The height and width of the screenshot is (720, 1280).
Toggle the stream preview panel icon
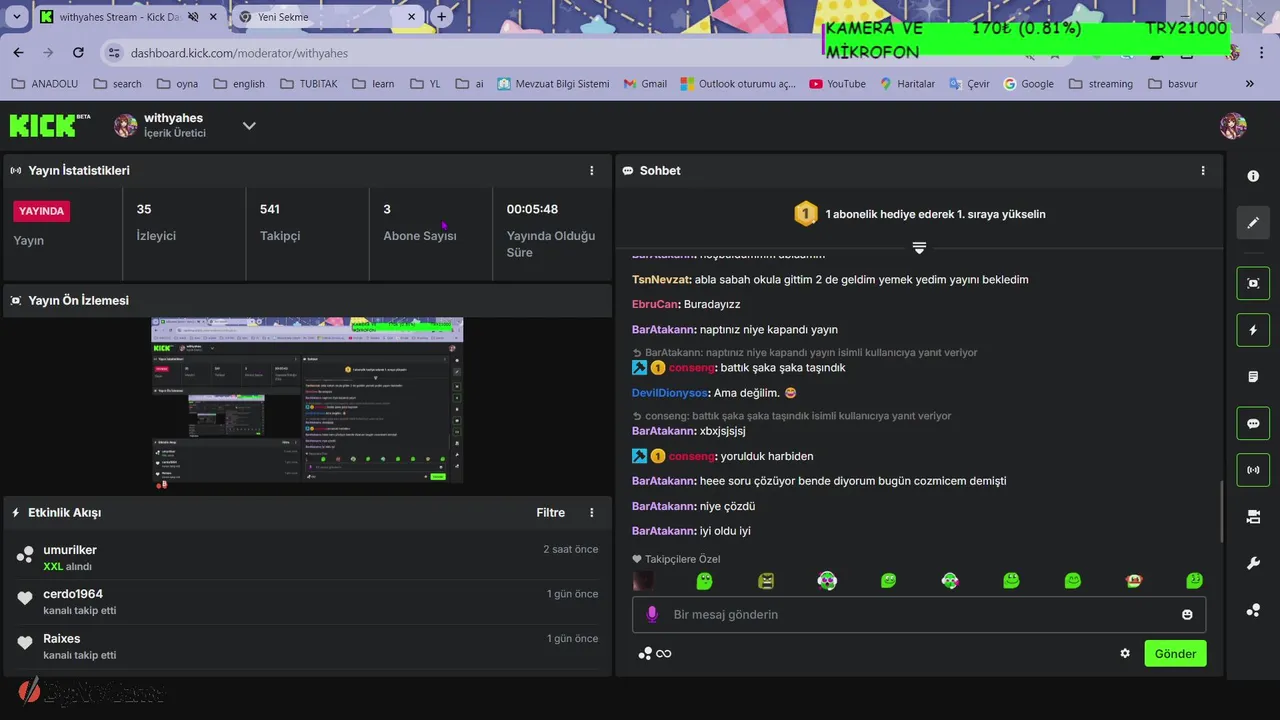click(1253, 283)
